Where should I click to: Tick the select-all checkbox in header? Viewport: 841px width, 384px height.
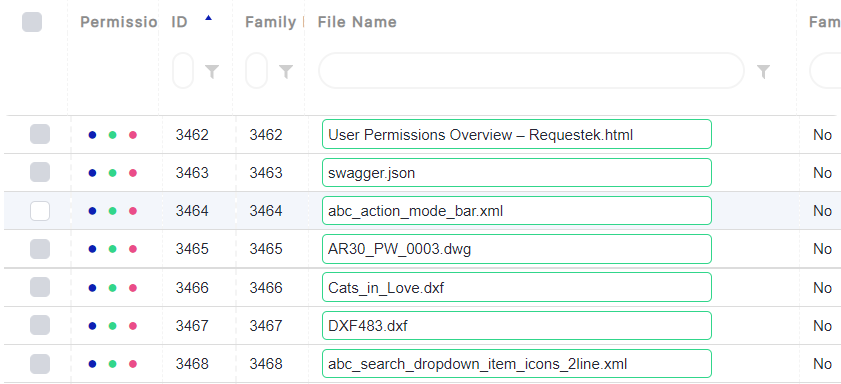click(x=32, y=23)
